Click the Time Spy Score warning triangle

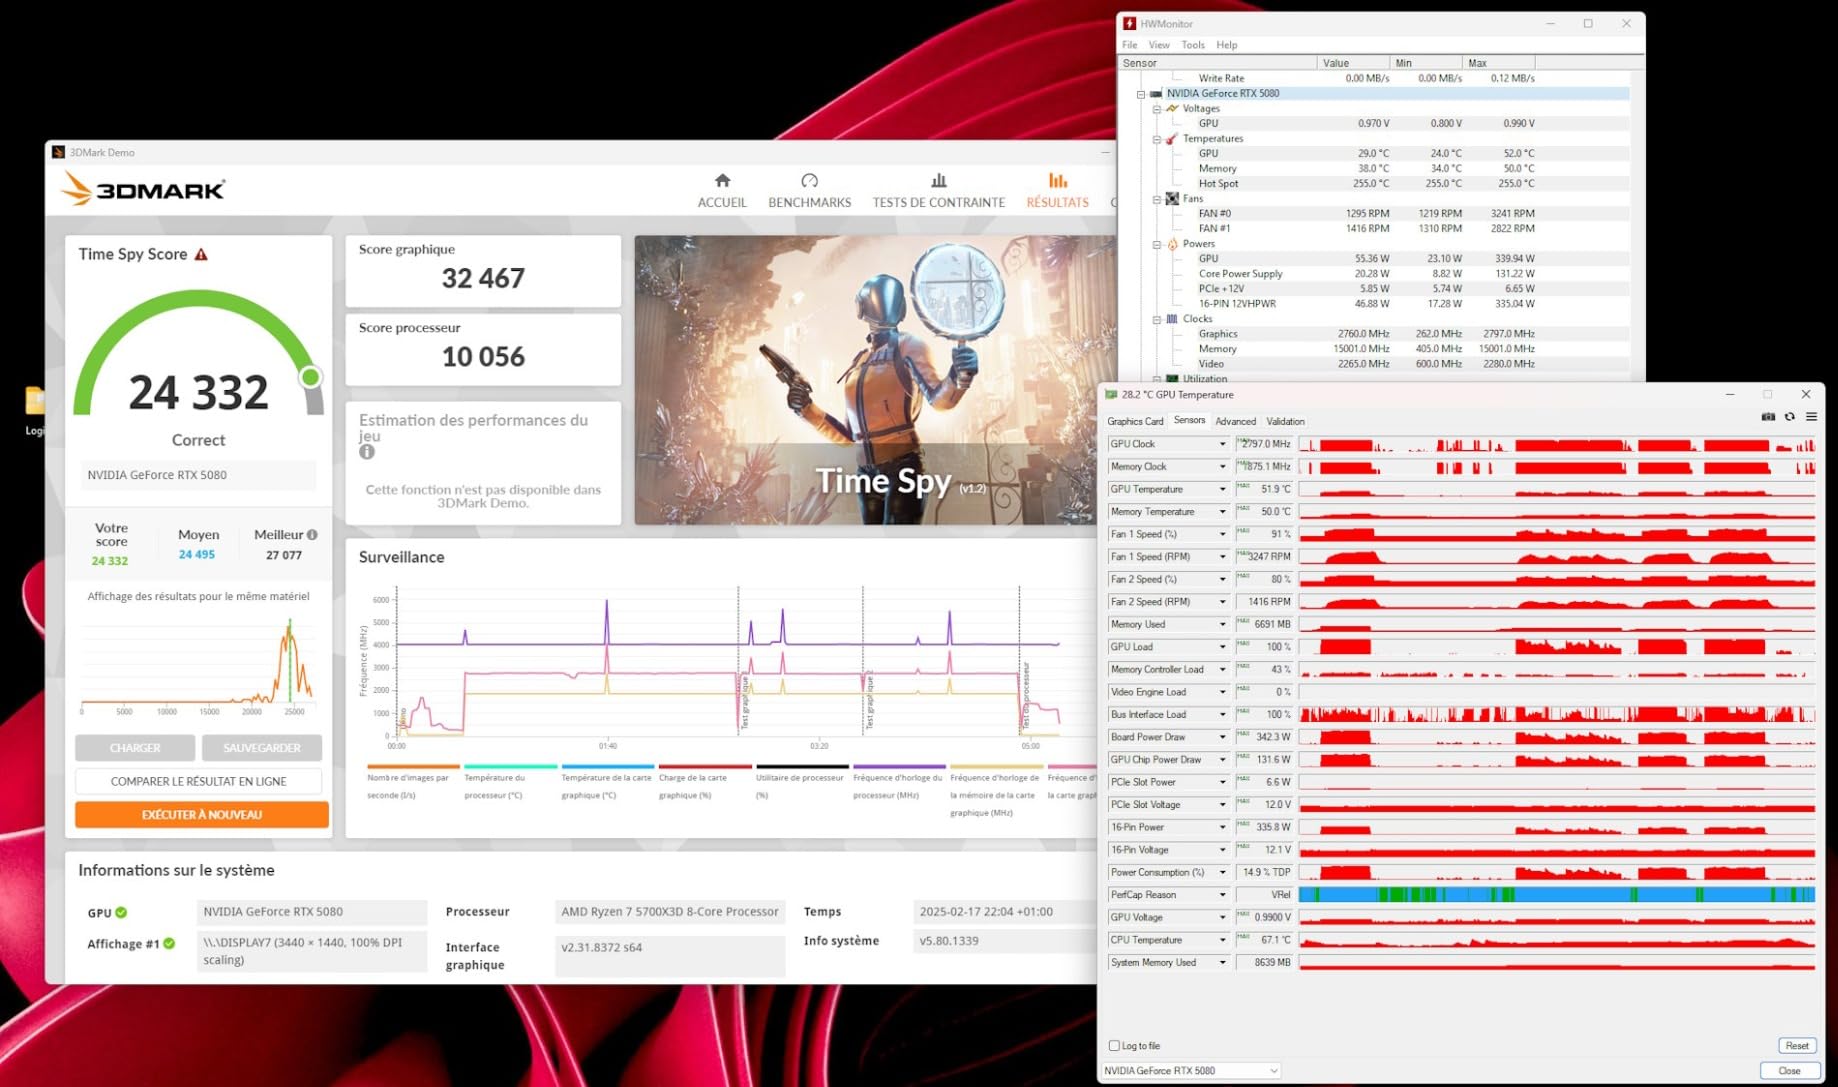click(201, 255)
